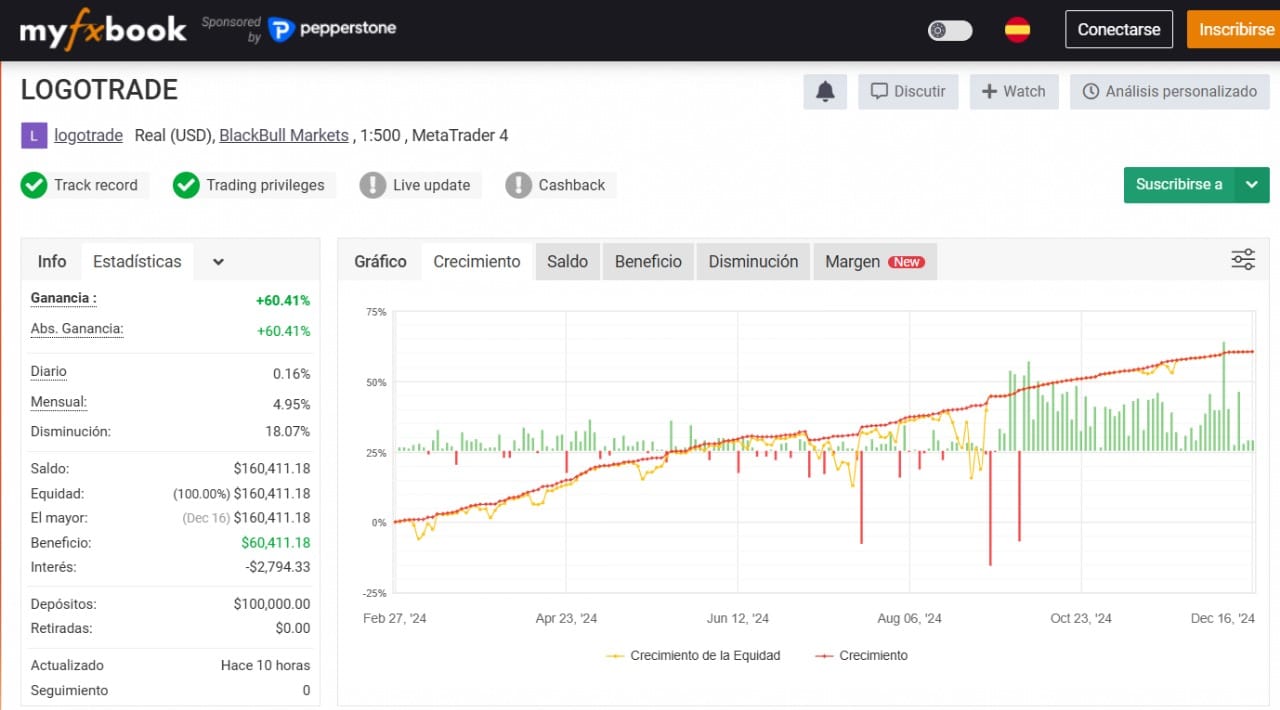Viewport: 1280px width, 710px height.
Task: Click the Conectarse button
Action: [1118, 30]
